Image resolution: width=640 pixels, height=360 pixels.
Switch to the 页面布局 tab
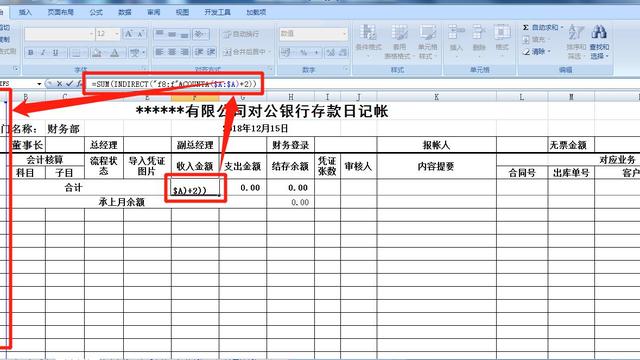[x=60, y=12]
